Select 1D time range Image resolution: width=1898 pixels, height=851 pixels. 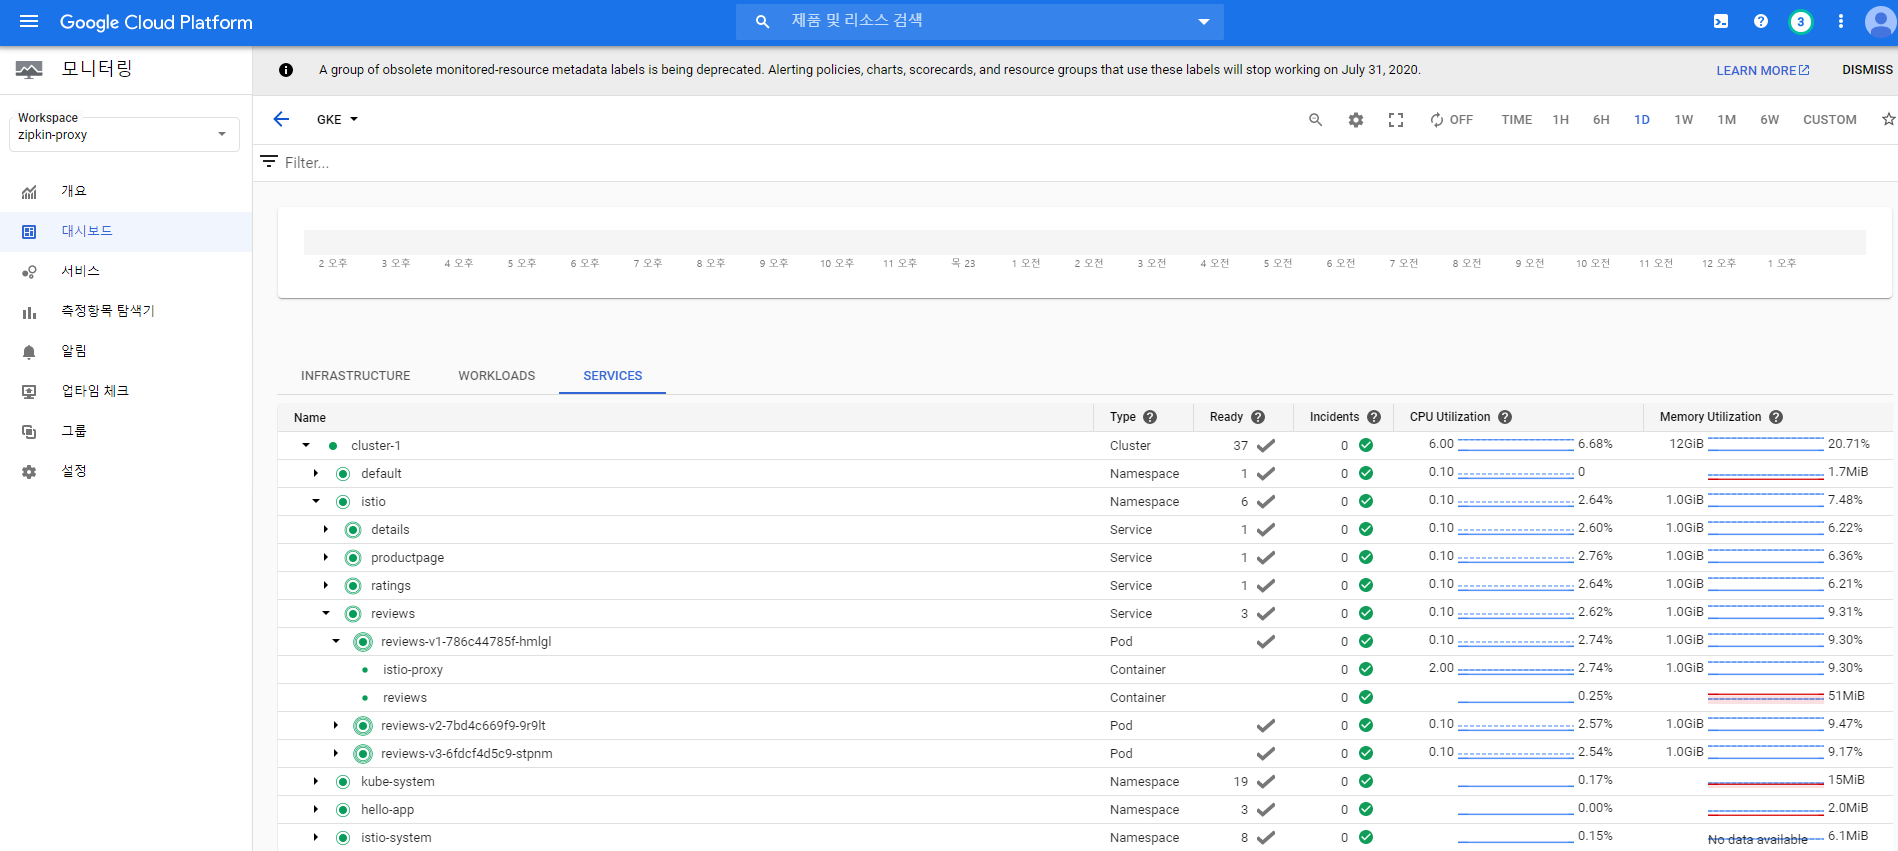point(1642,120)
